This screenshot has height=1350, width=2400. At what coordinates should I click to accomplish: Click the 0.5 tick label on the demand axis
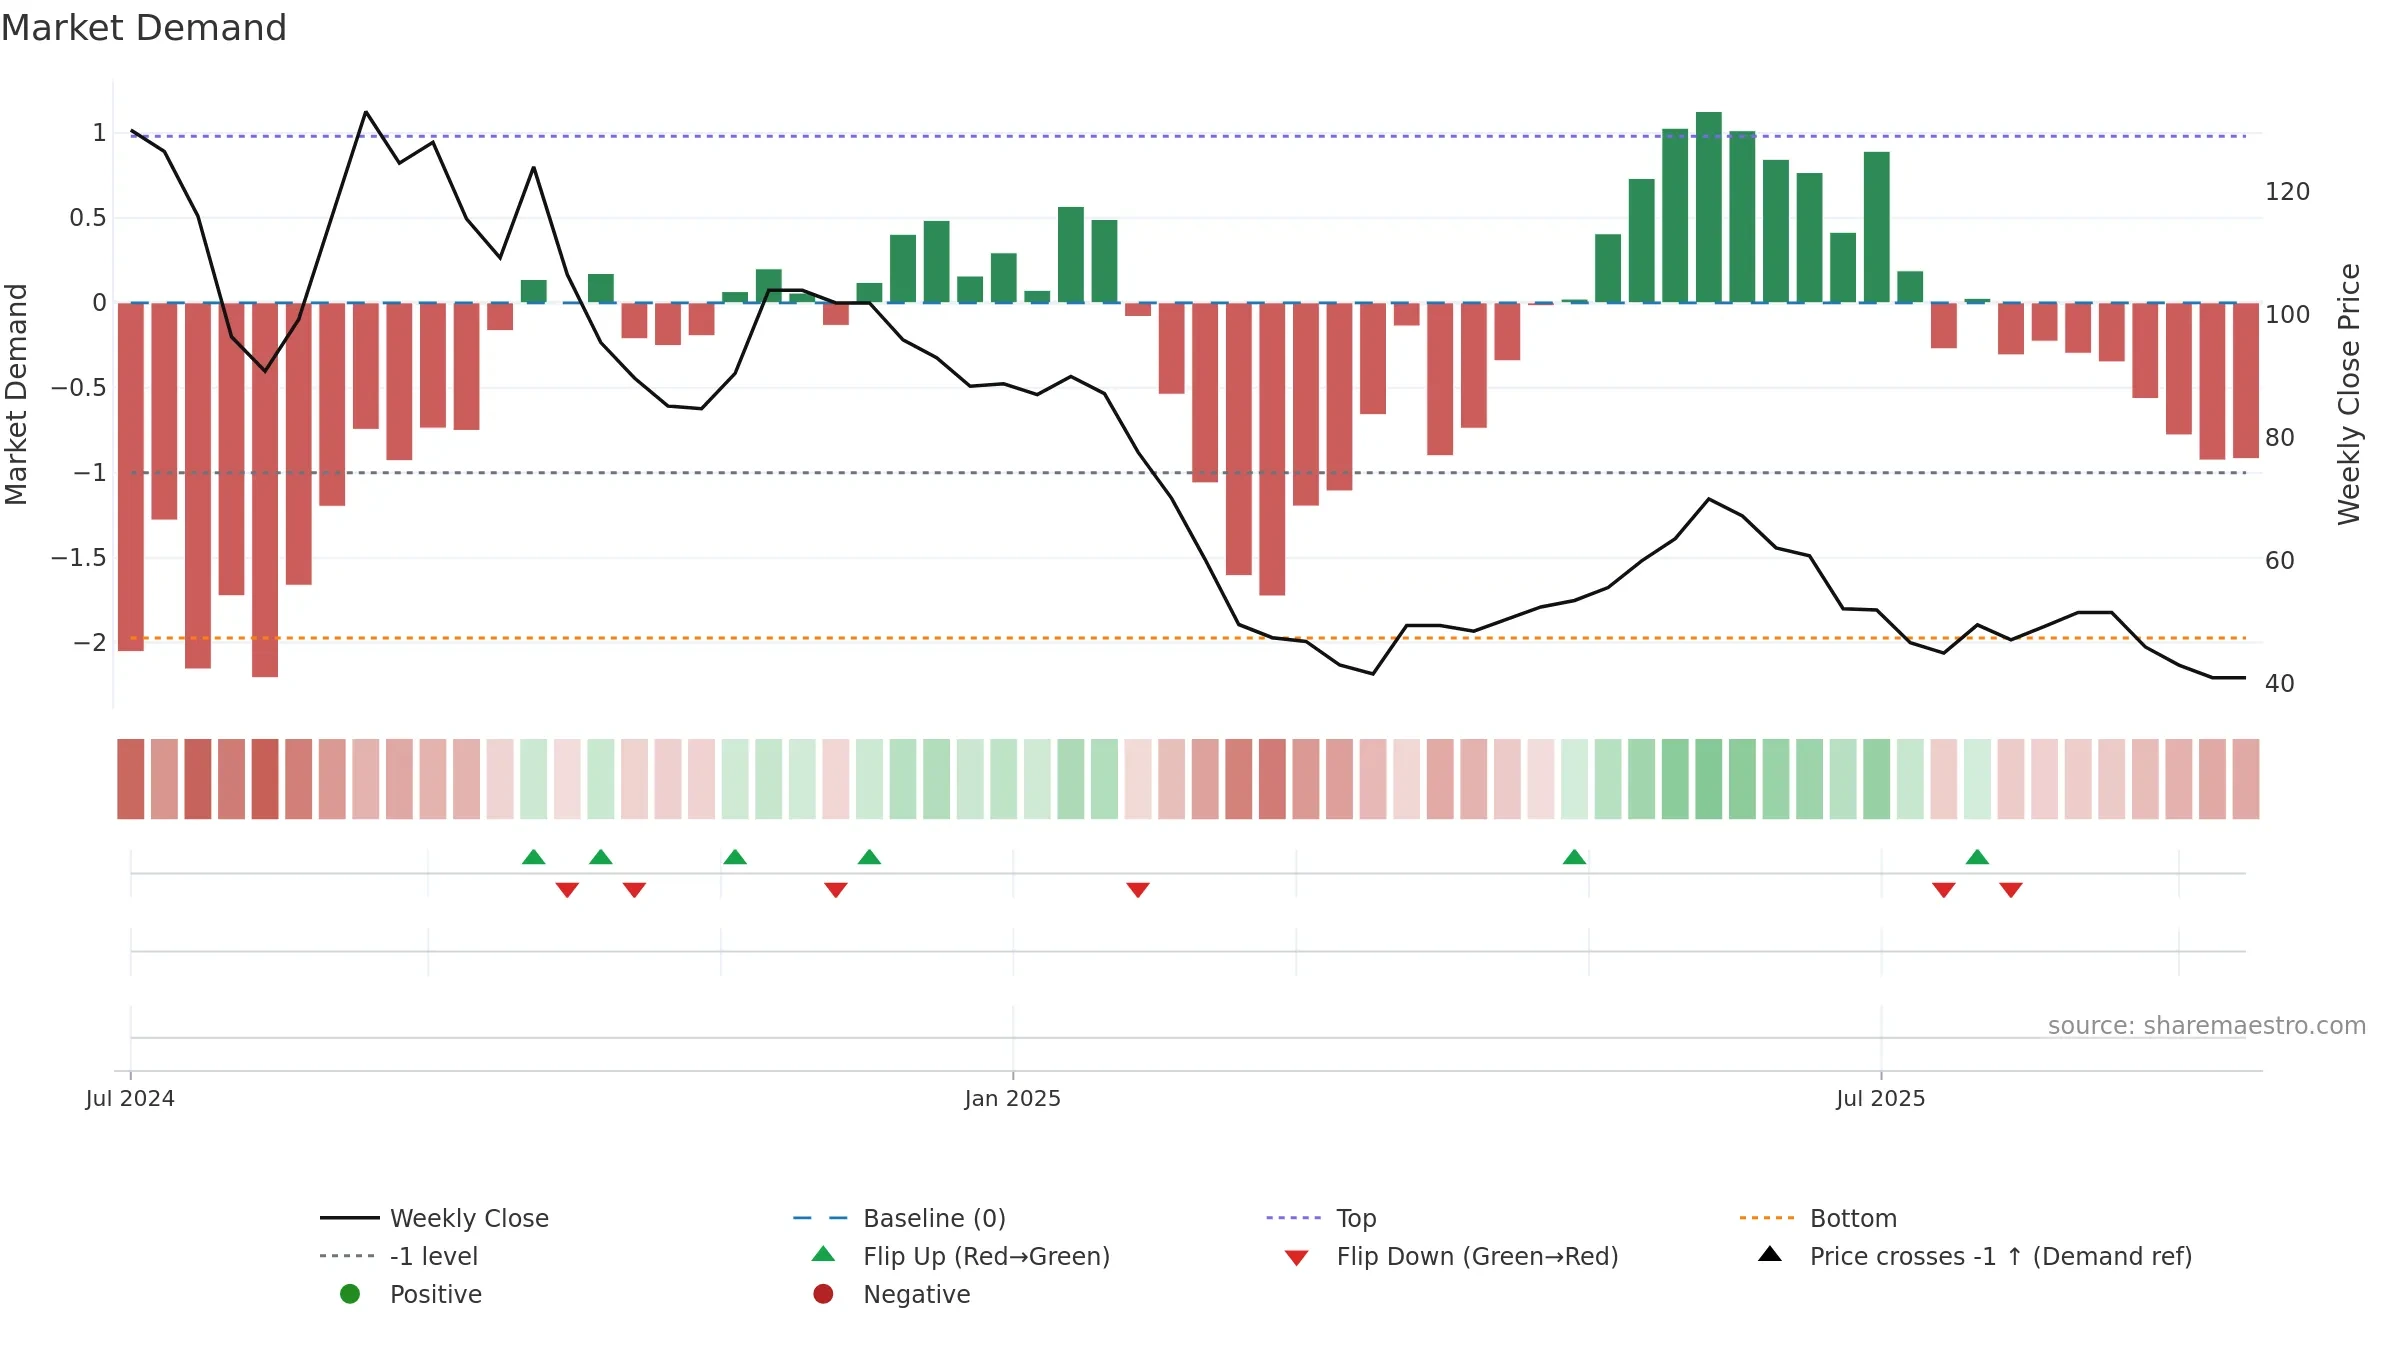[88, 218]
